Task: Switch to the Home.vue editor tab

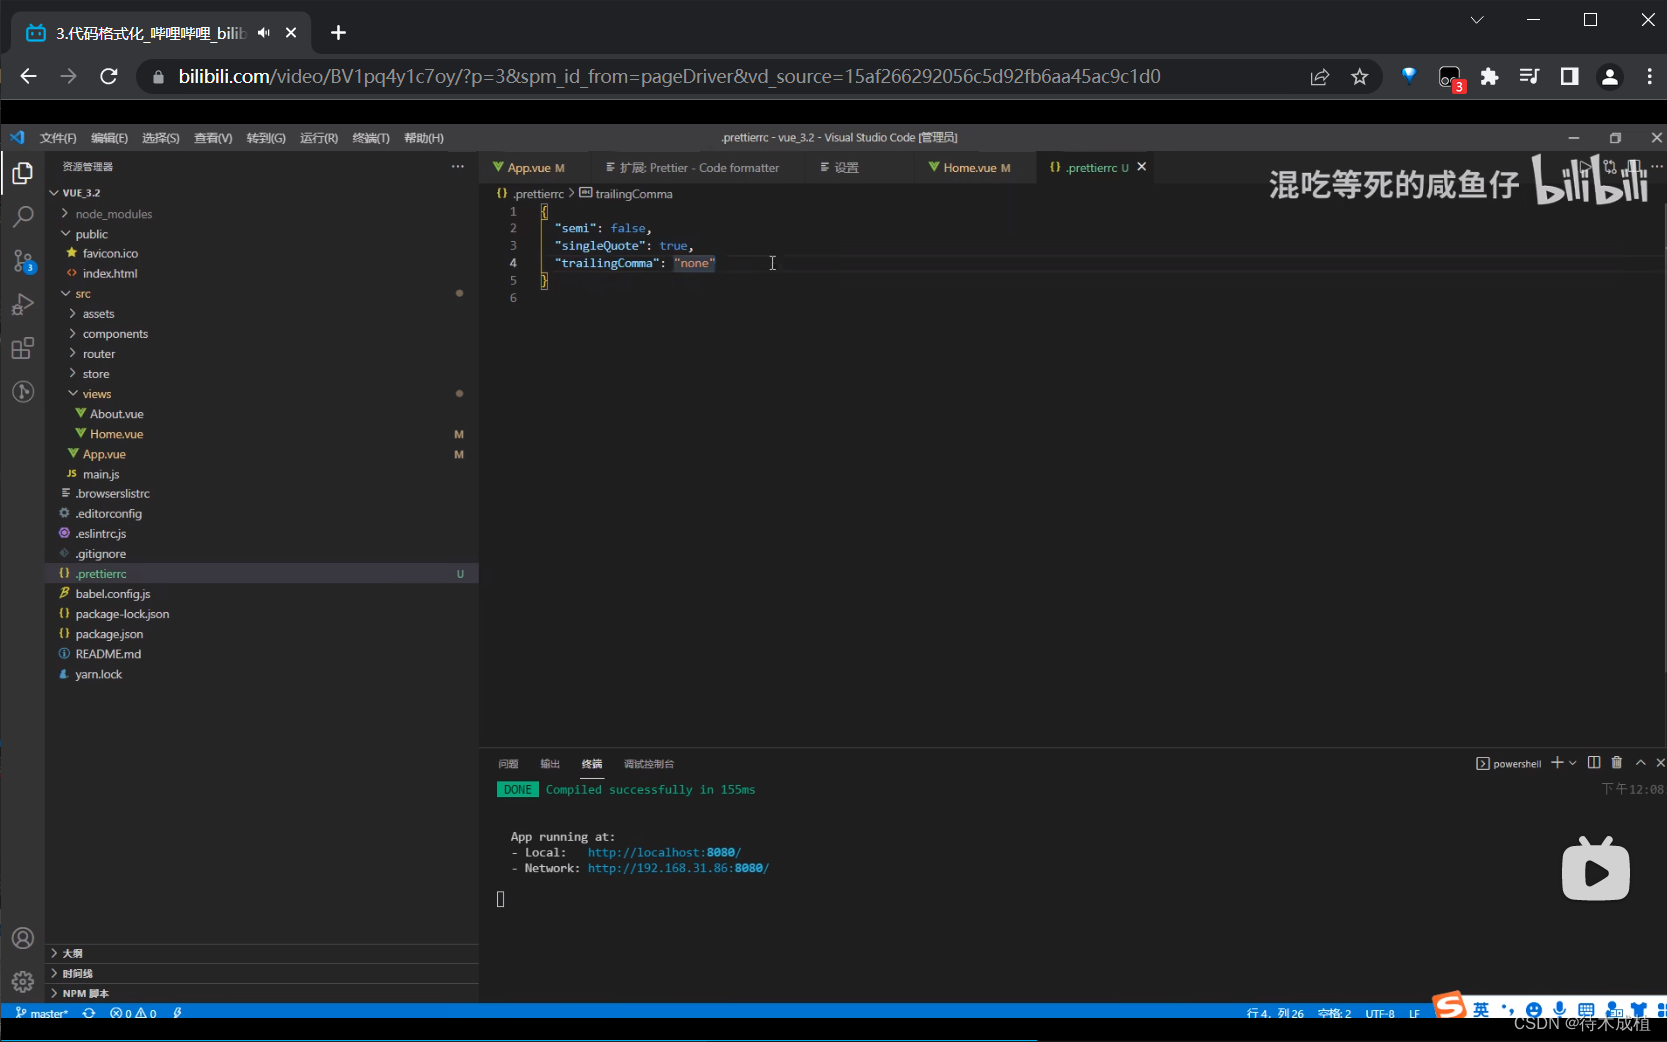Action: tap(969, 167)
